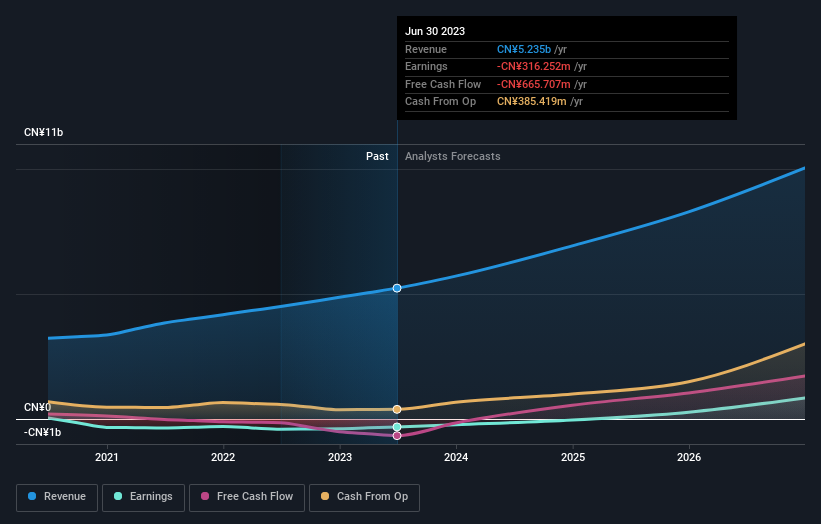Screen dimensions: 821x524
Task: Click the Past section label
Action: point(377,156)
